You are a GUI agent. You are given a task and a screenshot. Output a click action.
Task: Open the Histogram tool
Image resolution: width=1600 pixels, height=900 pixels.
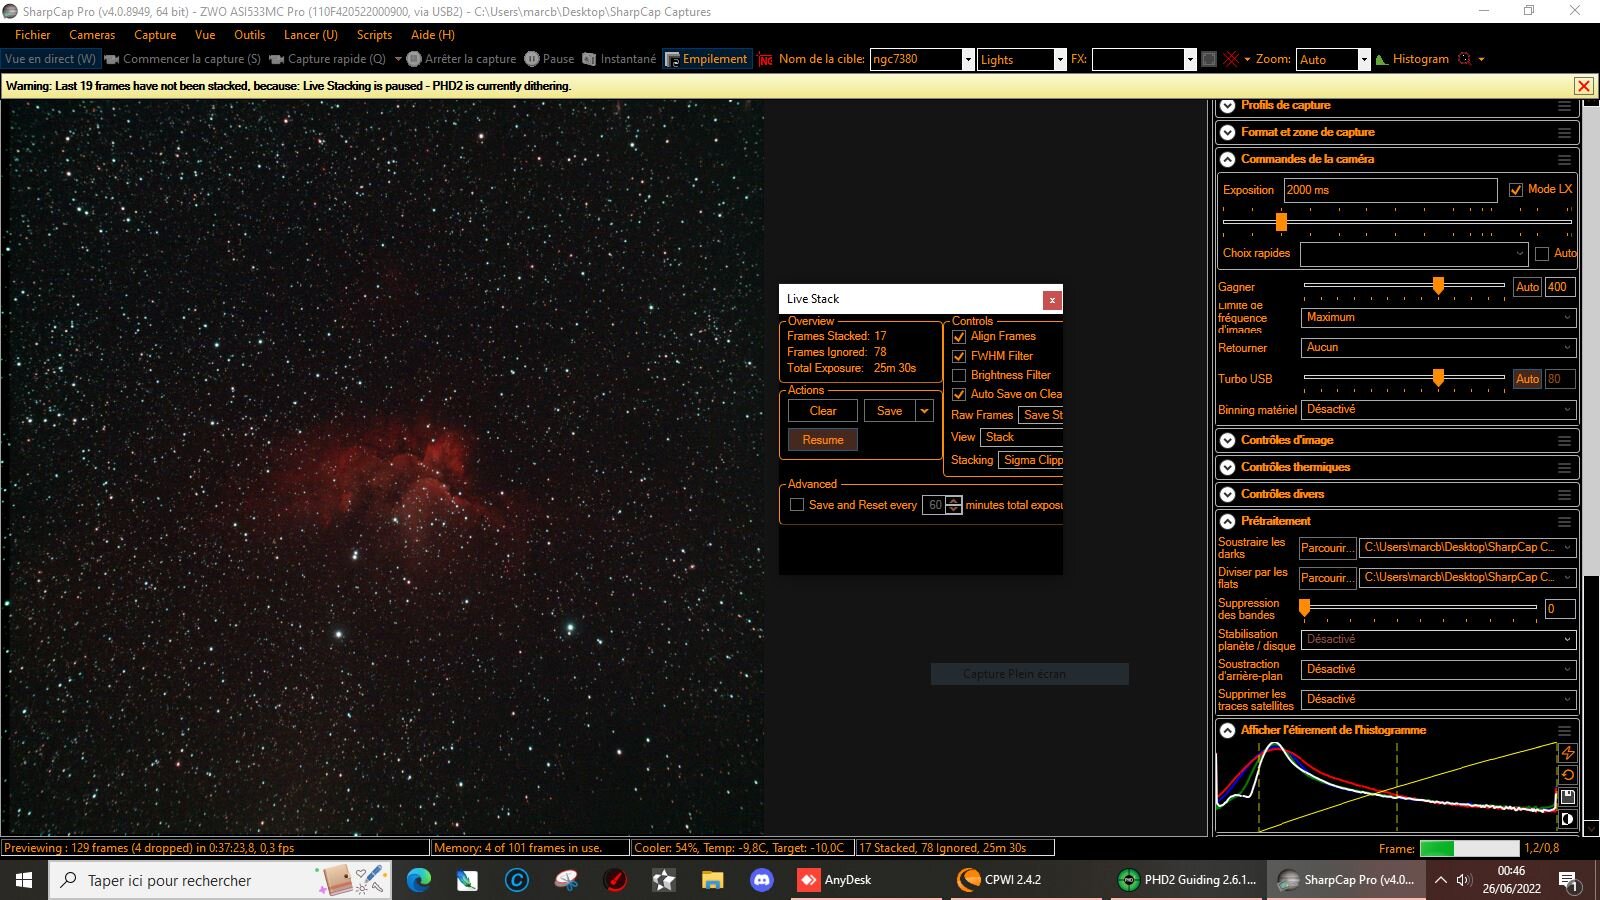[1412, 59]
